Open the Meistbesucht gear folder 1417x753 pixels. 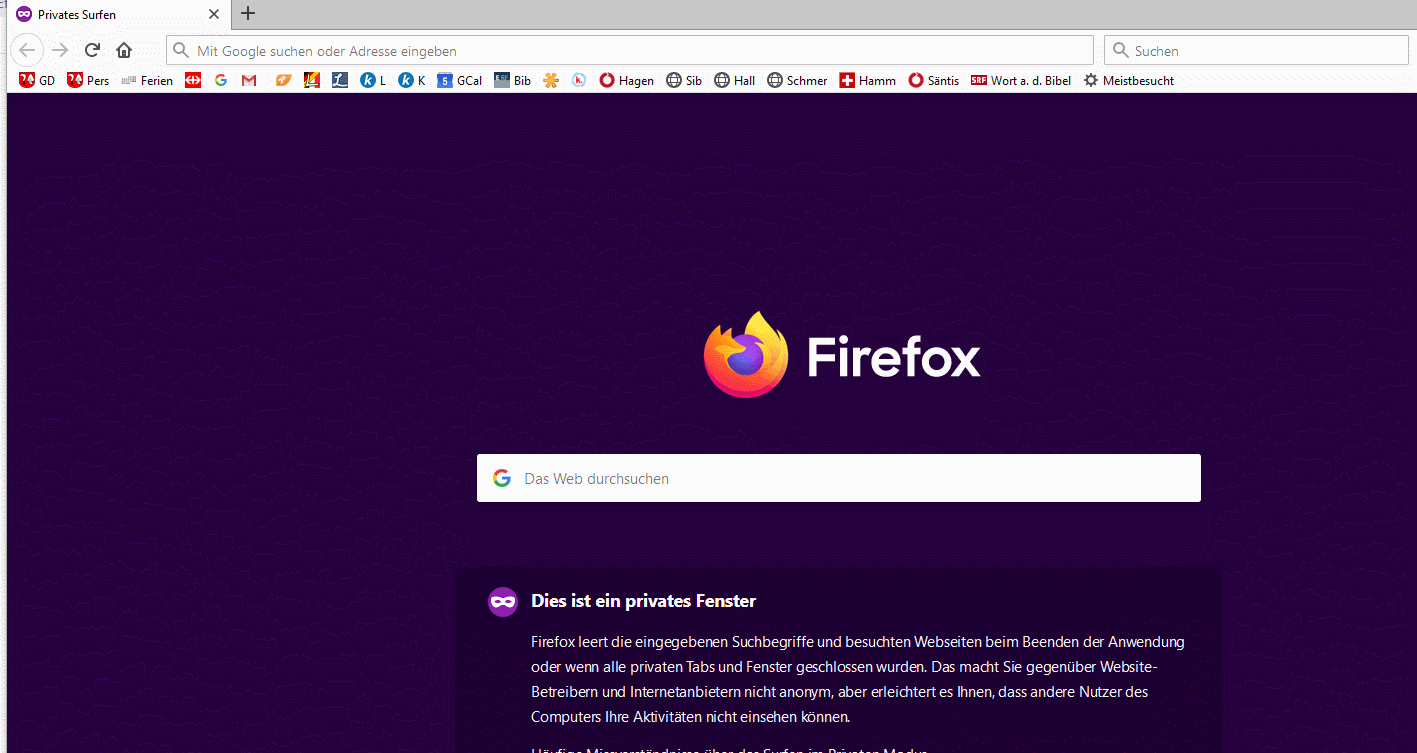1128,81
